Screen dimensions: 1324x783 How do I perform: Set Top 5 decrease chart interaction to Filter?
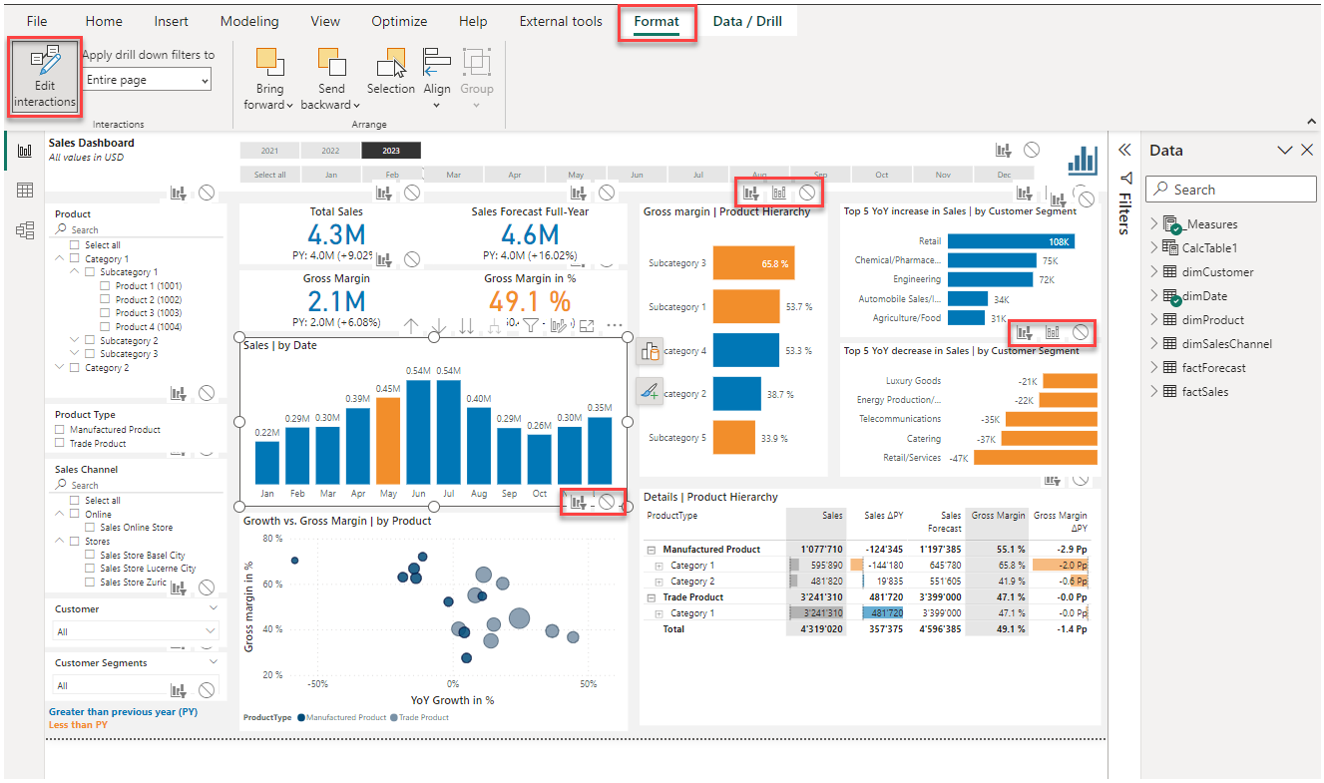tap(1024, 332)
